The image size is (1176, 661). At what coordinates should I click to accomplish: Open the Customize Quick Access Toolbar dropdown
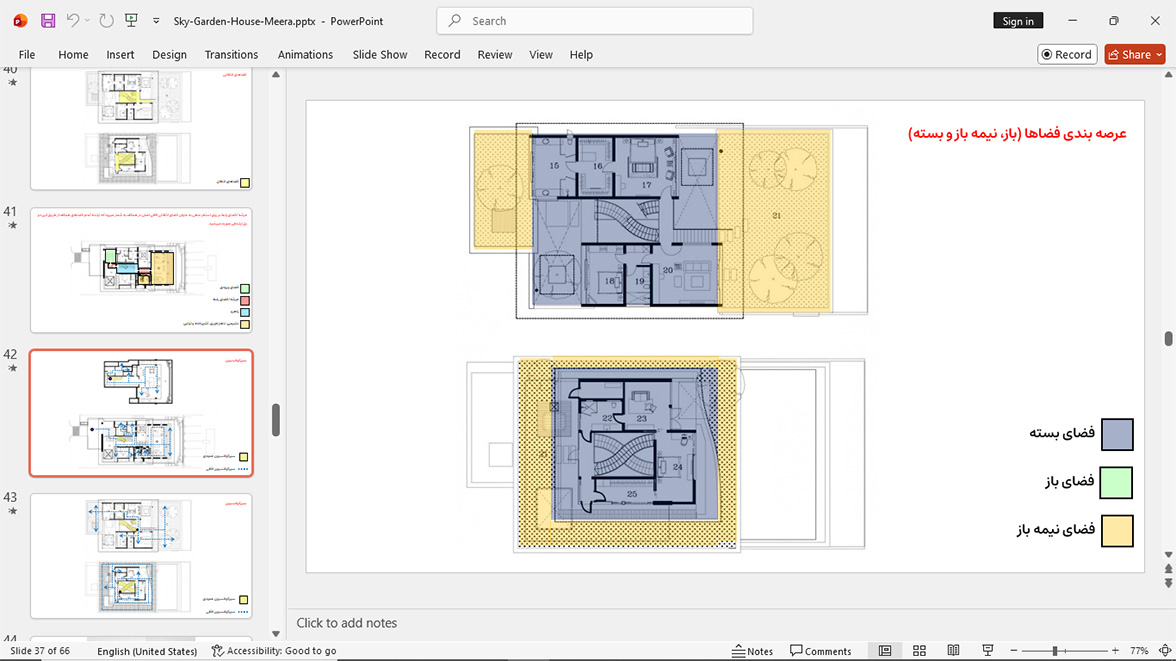(156, 21)
